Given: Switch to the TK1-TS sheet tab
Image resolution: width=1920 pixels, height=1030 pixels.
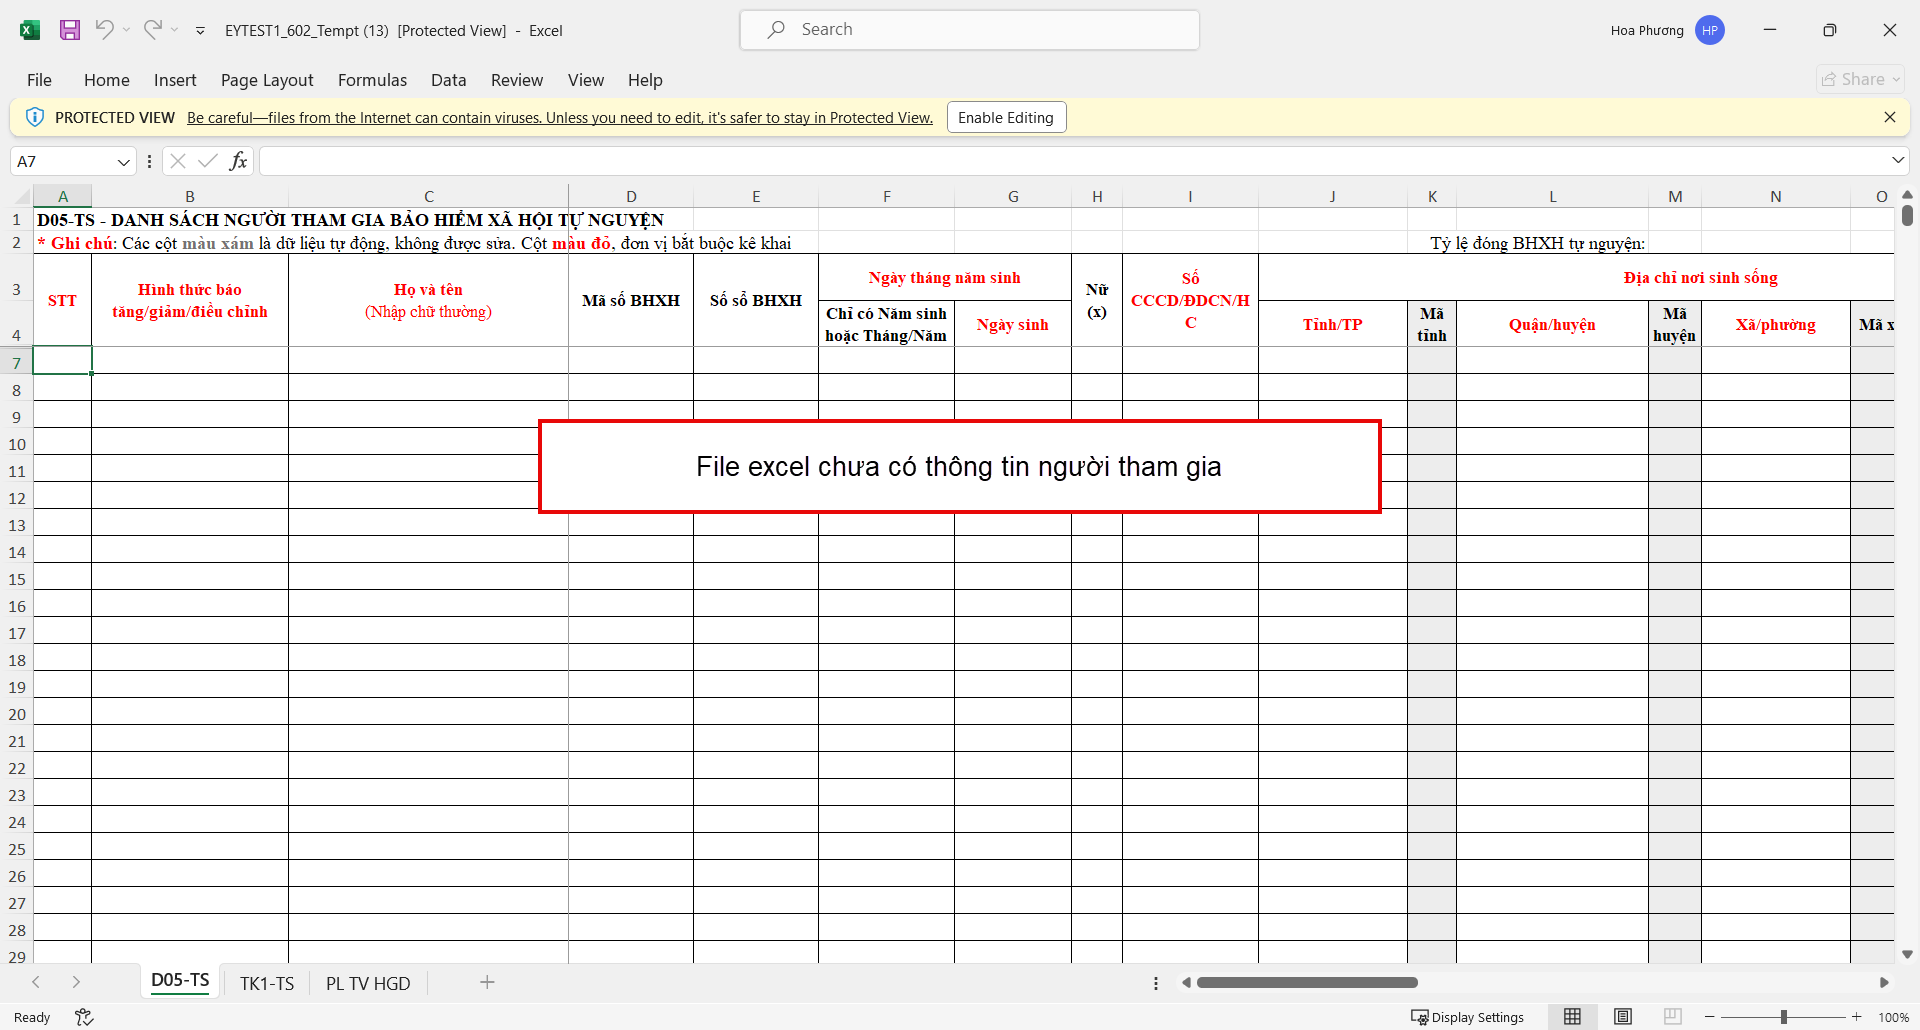Looking at the screenshot, I should (x=267, y=984).
